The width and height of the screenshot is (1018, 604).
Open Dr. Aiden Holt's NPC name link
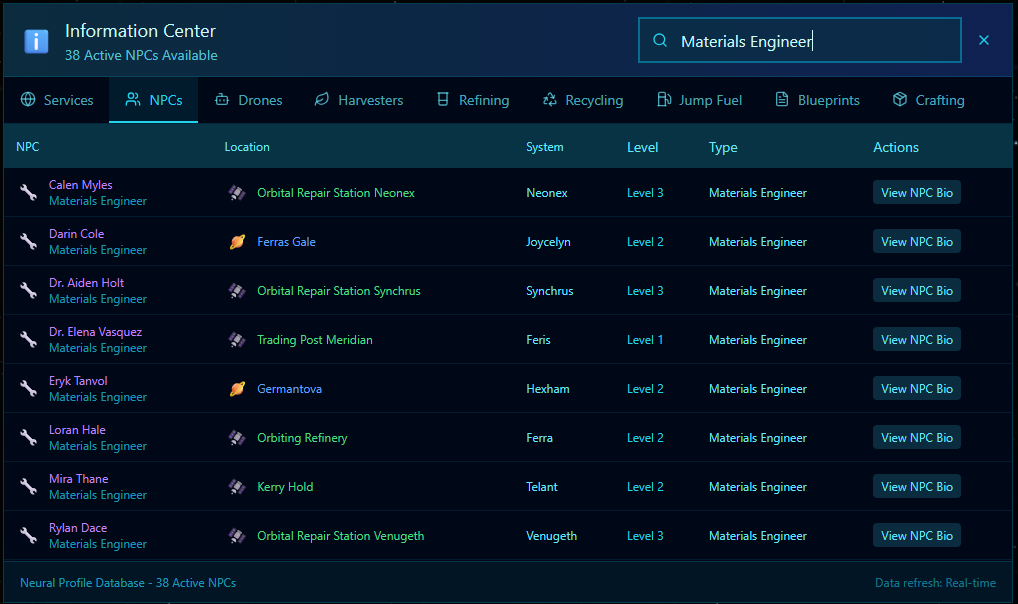click(86, 283)
